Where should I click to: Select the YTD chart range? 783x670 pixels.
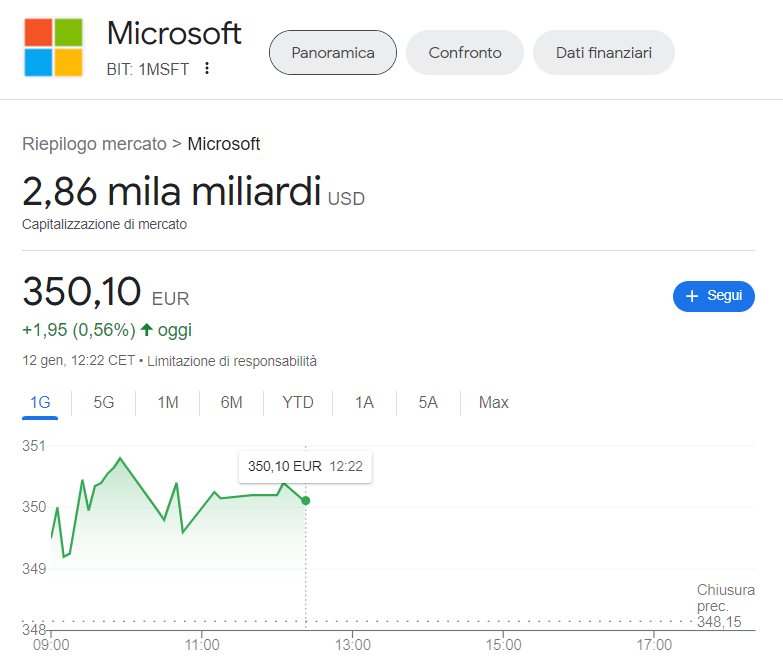298,403
